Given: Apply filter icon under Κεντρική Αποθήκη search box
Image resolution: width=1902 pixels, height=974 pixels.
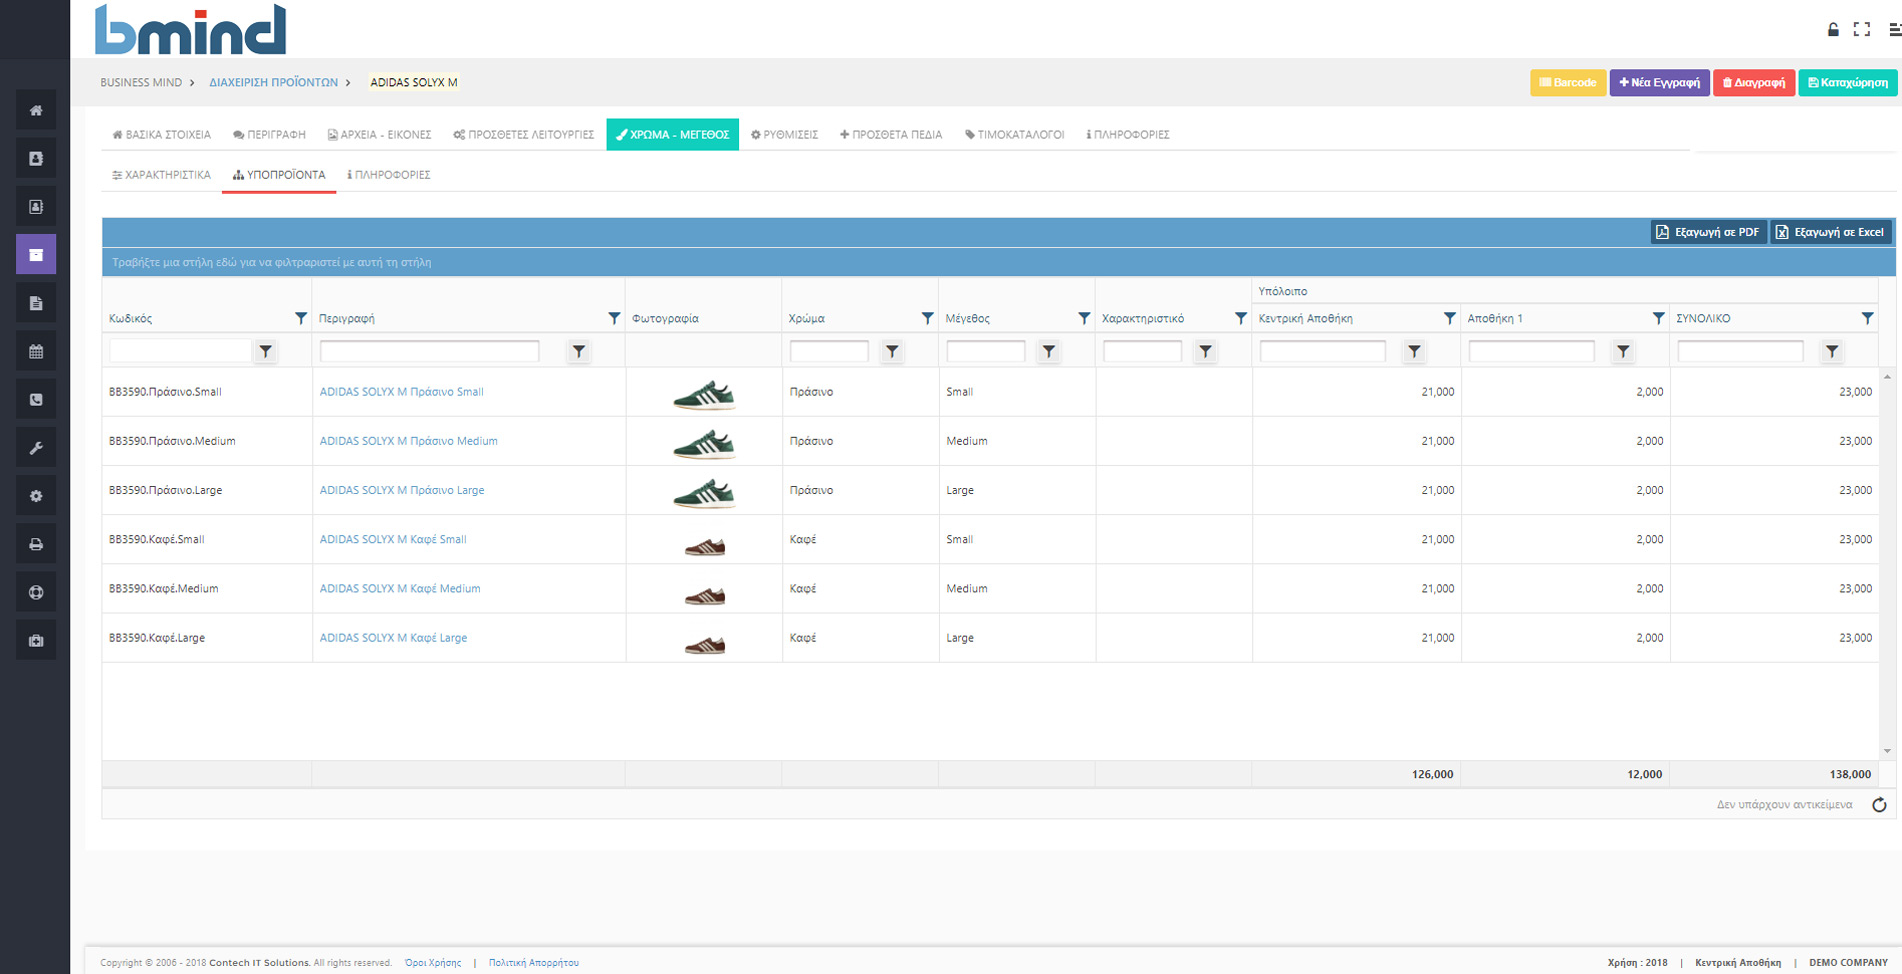Looking at the screenshot, I should pos(1414,351).
